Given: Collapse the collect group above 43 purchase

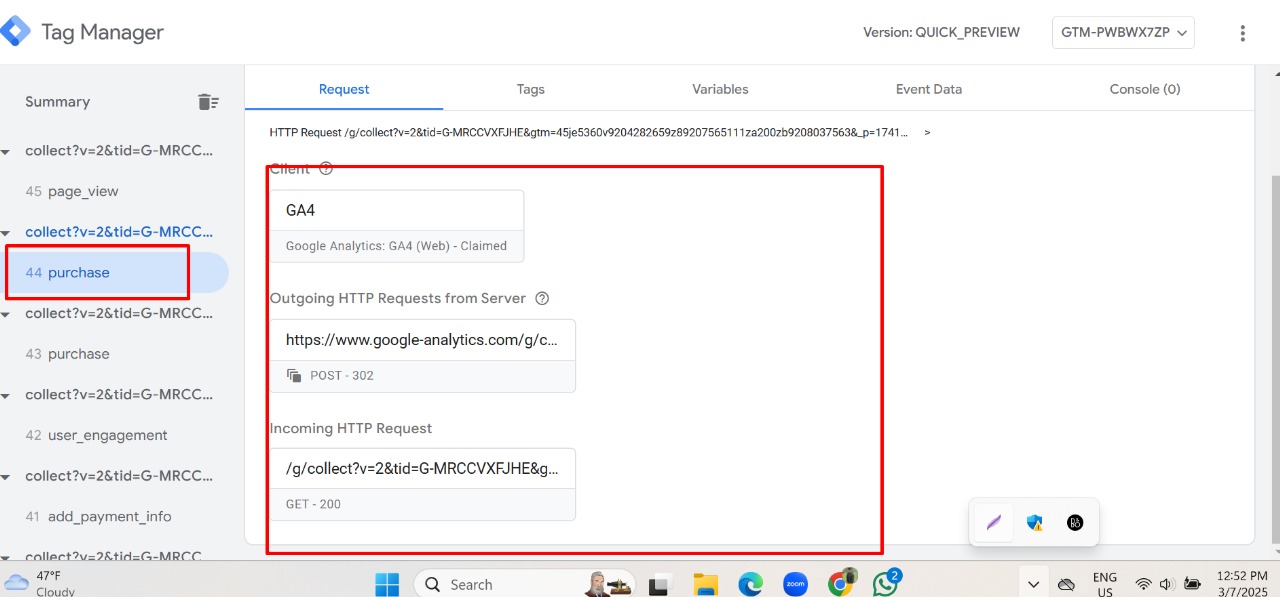Looking at the screenshot, I should 6,314.
